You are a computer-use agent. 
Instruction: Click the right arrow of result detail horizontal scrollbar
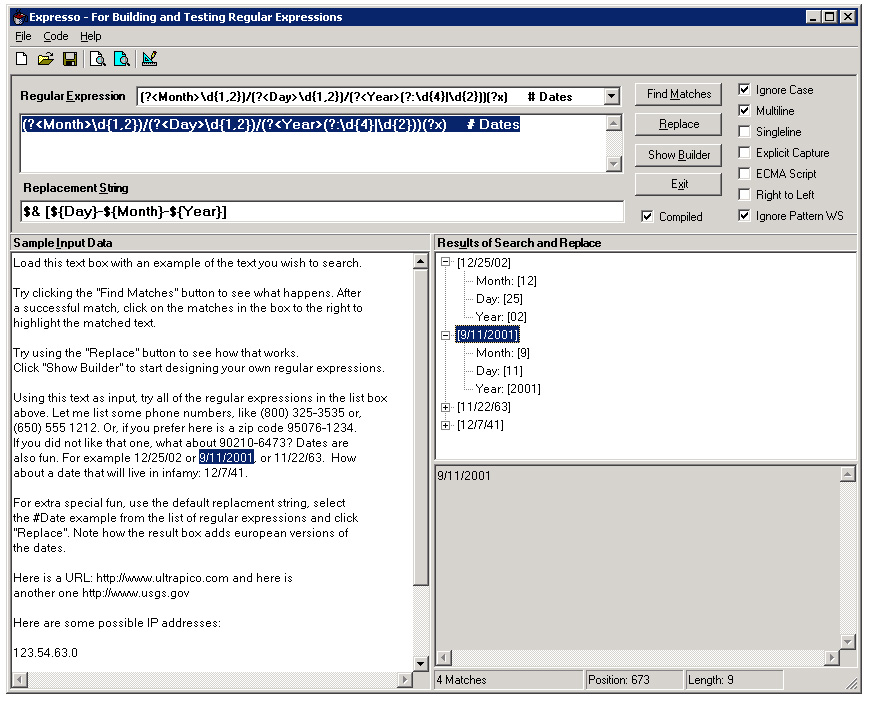pyautogui.click(x=831, y=658)
